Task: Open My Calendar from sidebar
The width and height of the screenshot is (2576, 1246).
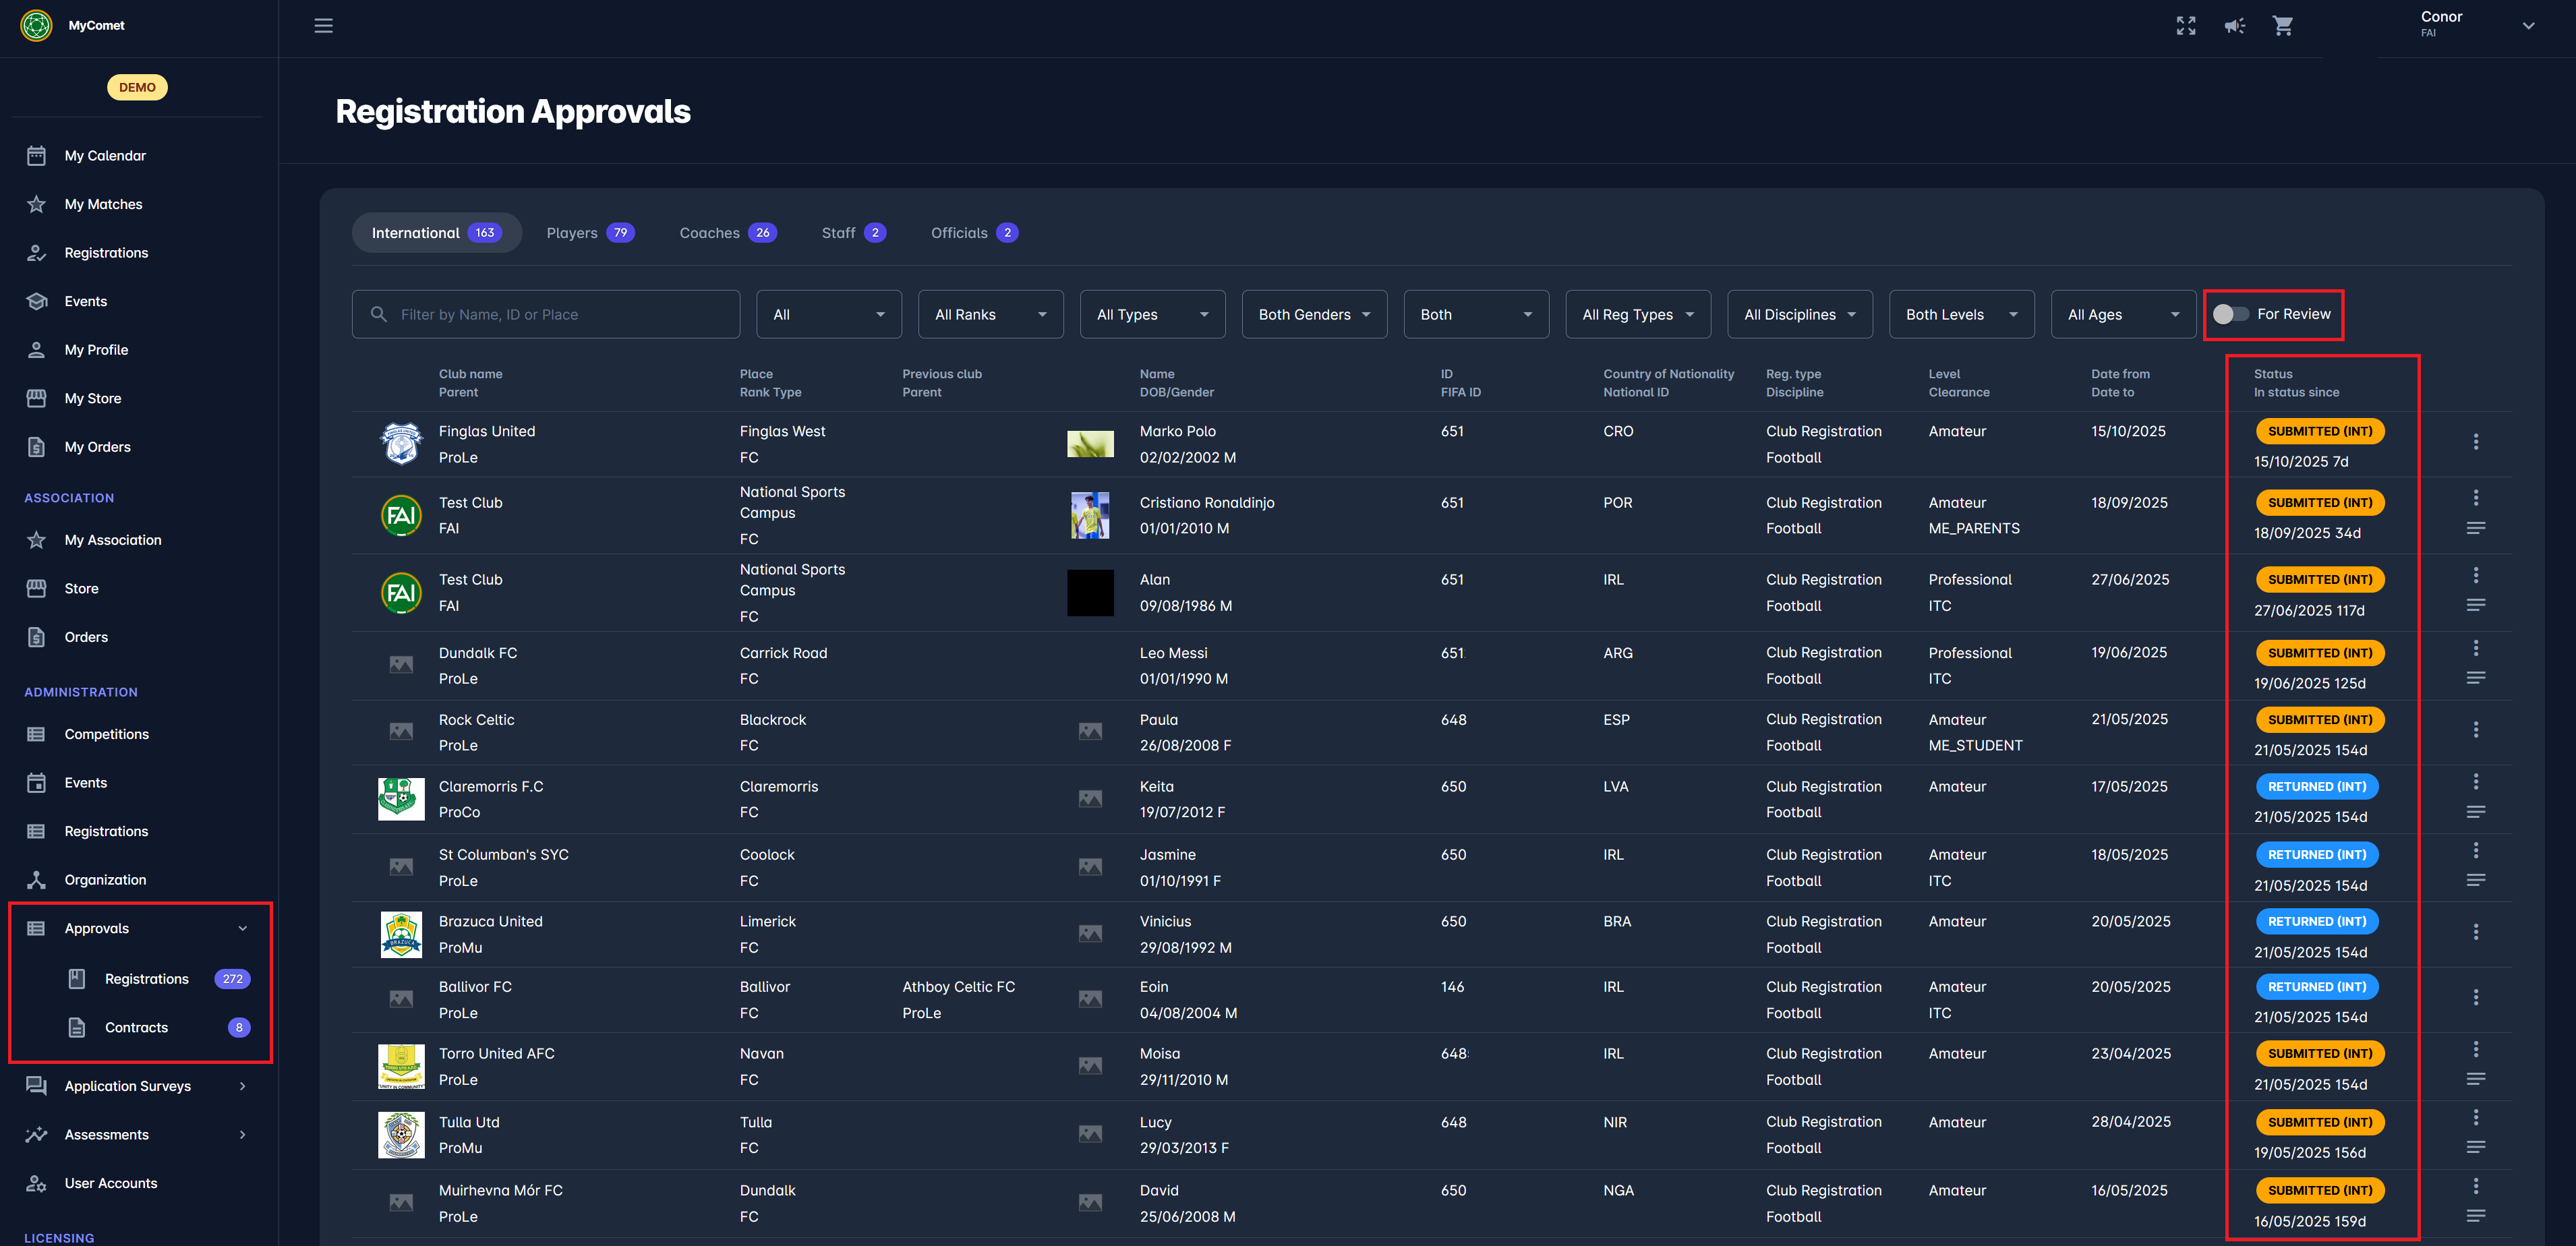Action: click(105, 156)
